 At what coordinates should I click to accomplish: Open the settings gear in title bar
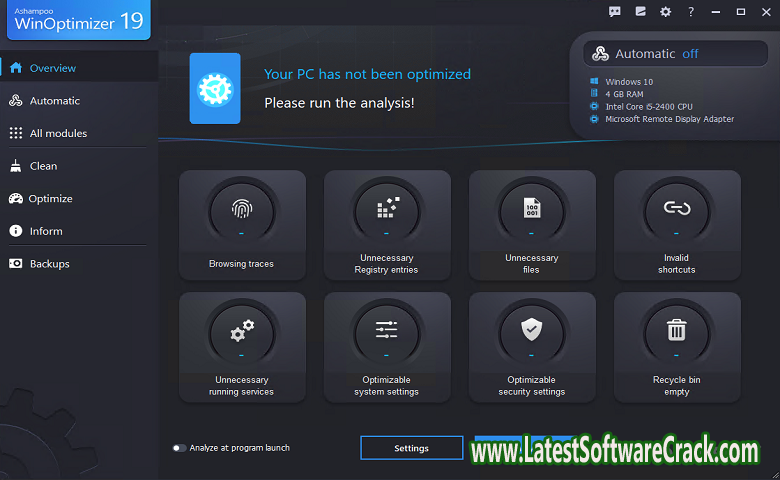pyautogui.click(x=666, y=12)
